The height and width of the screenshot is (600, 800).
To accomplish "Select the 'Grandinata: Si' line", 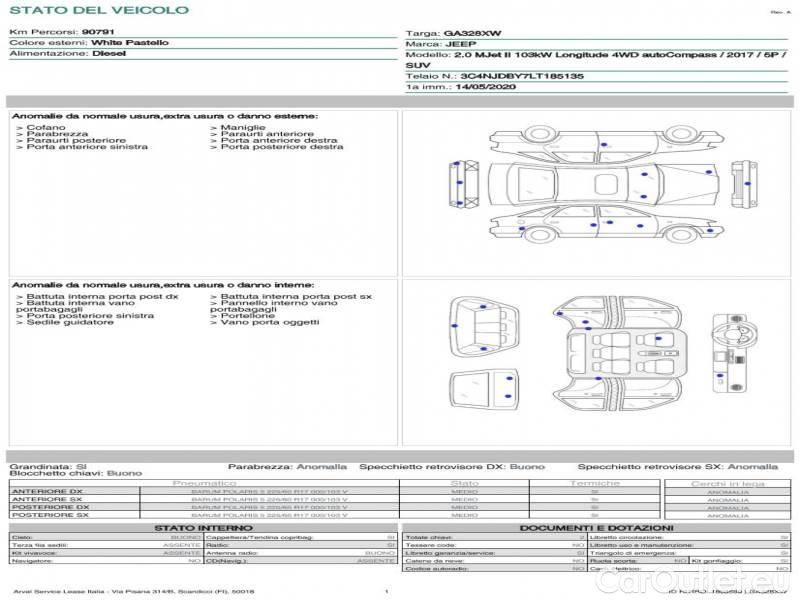I will click(48, 466).
